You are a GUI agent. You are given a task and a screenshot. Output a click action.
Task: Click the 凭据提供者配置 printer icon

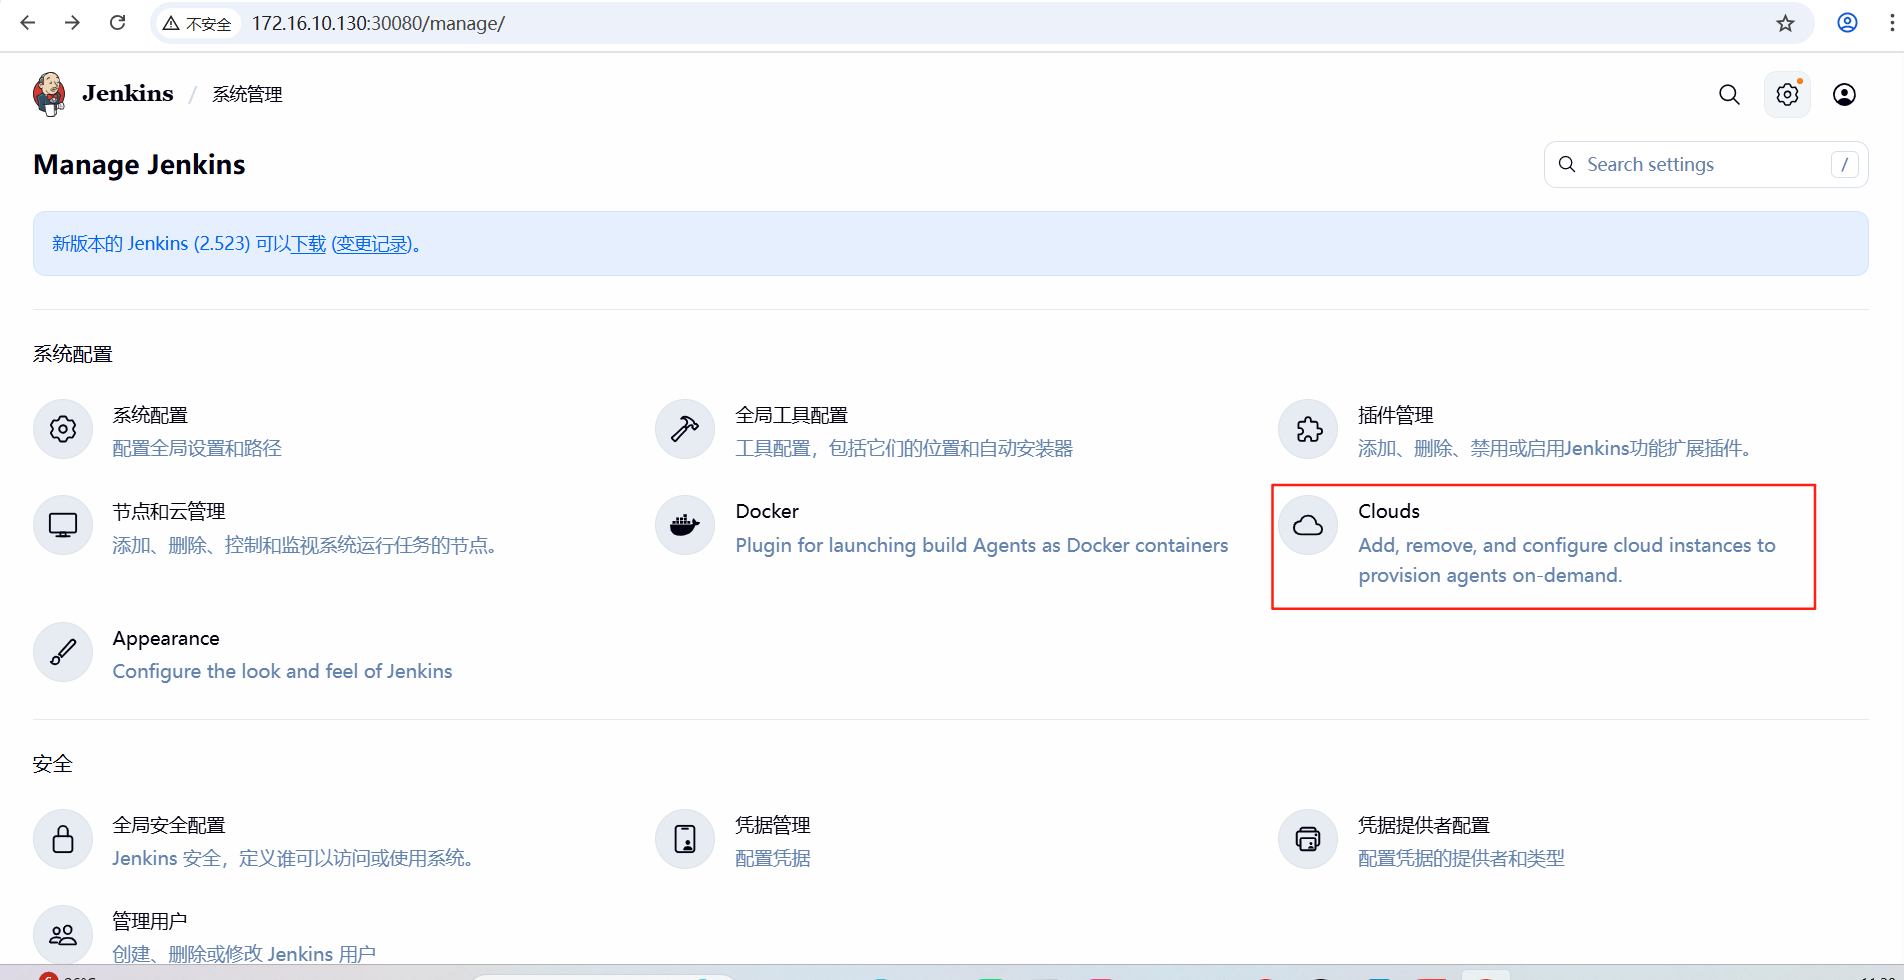click(1308, 839)
